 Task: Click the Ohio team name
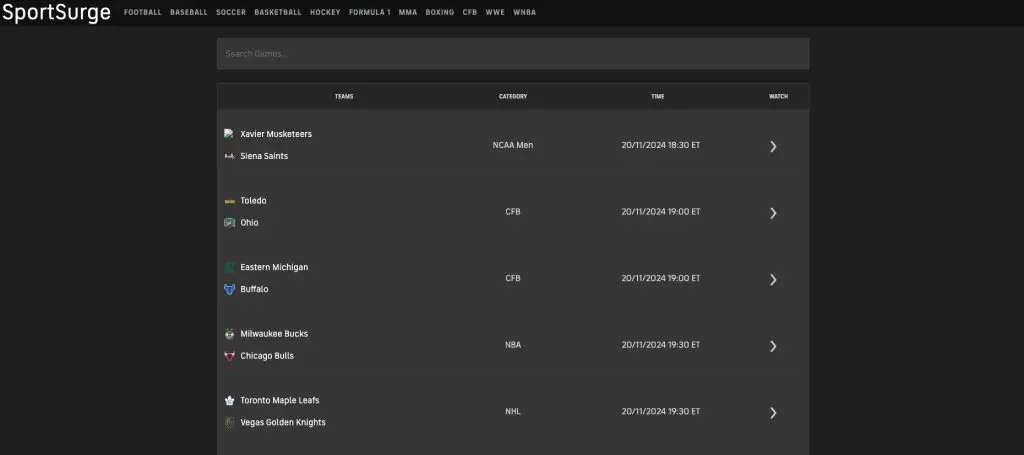(x=249, y=223)
